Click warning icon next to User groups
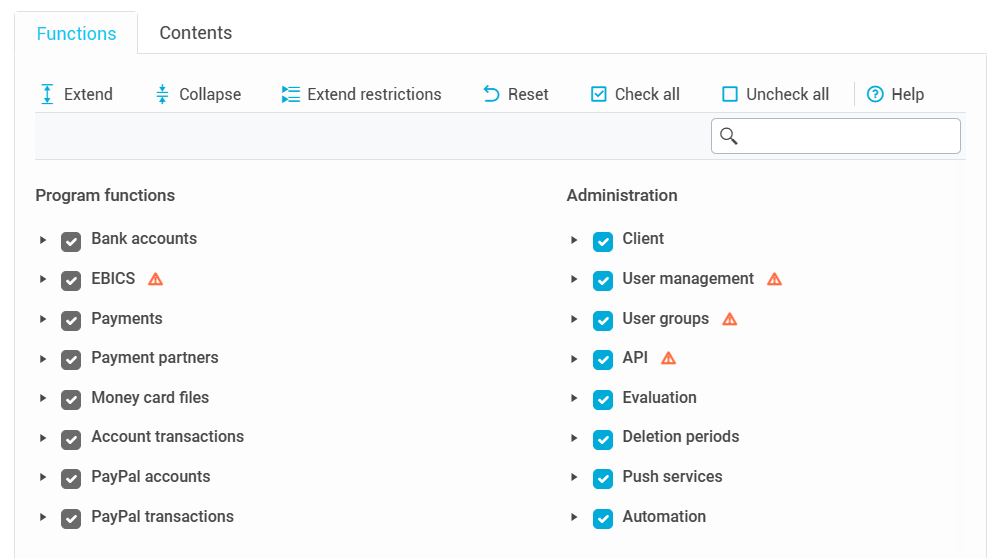Viewport: 1000px width, 558px height. 729,319
